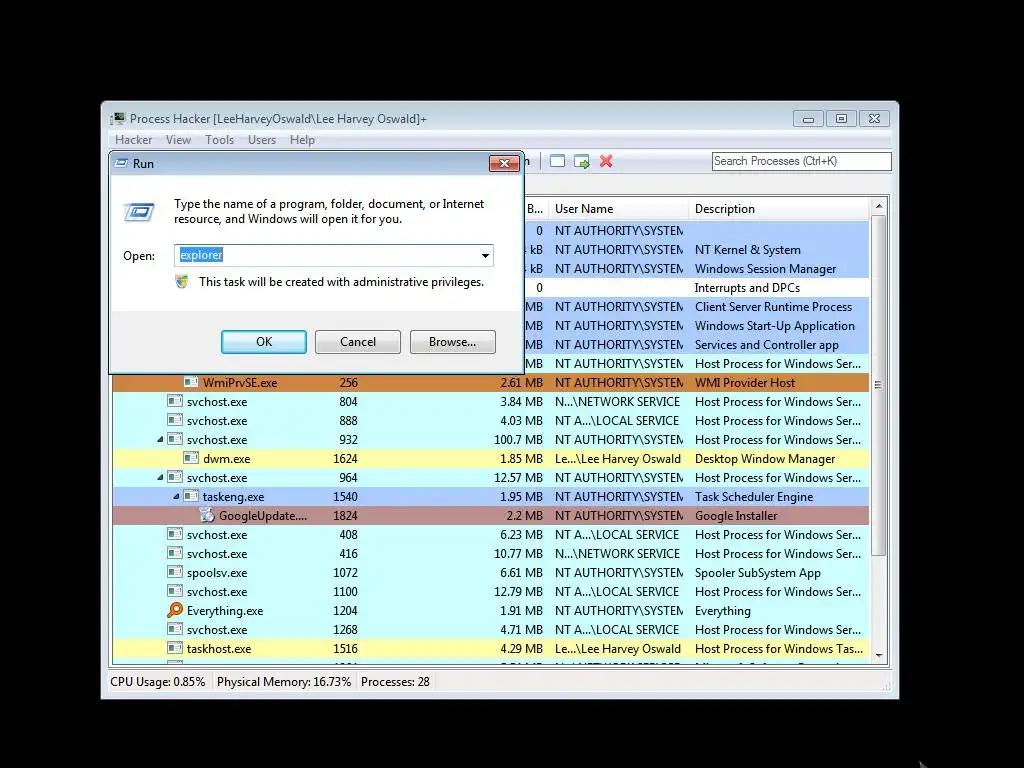This screenshot has height=768, width=1024.
Task: Open the Help menu
Action: pyautogui.click(x=302, y=140)
